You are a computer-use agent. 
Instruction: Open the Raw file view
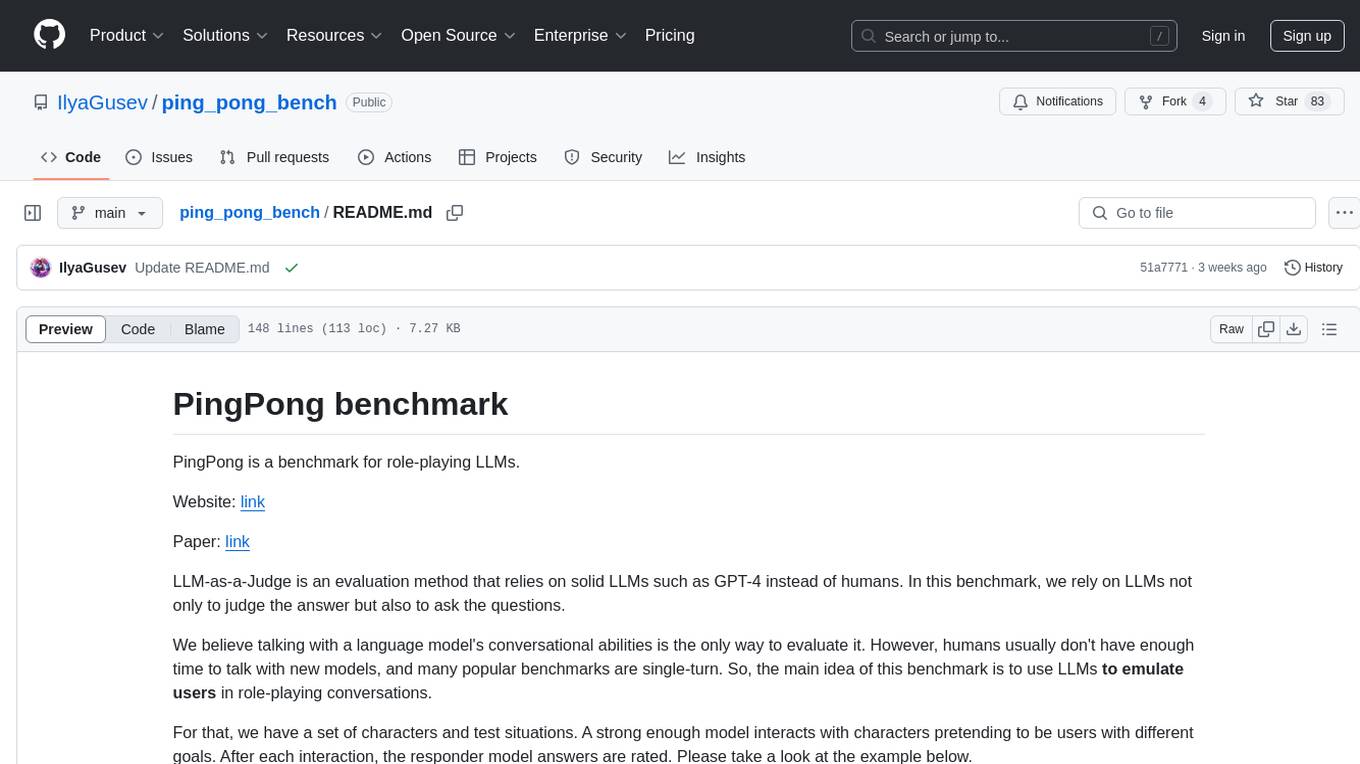click(x=1232, y=329)
